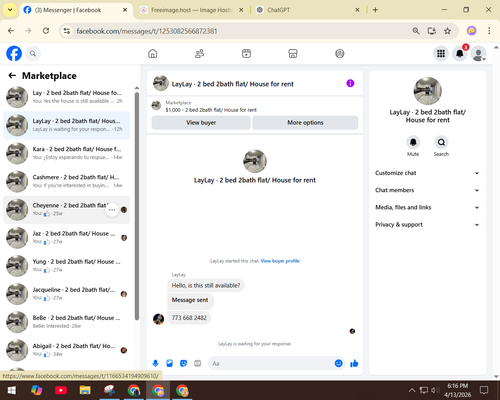The width and height of the screenshot is (500, 400).
Task: Open the tab search dropdown arrow
Action: pyautogui.click(x=10, y=10)
